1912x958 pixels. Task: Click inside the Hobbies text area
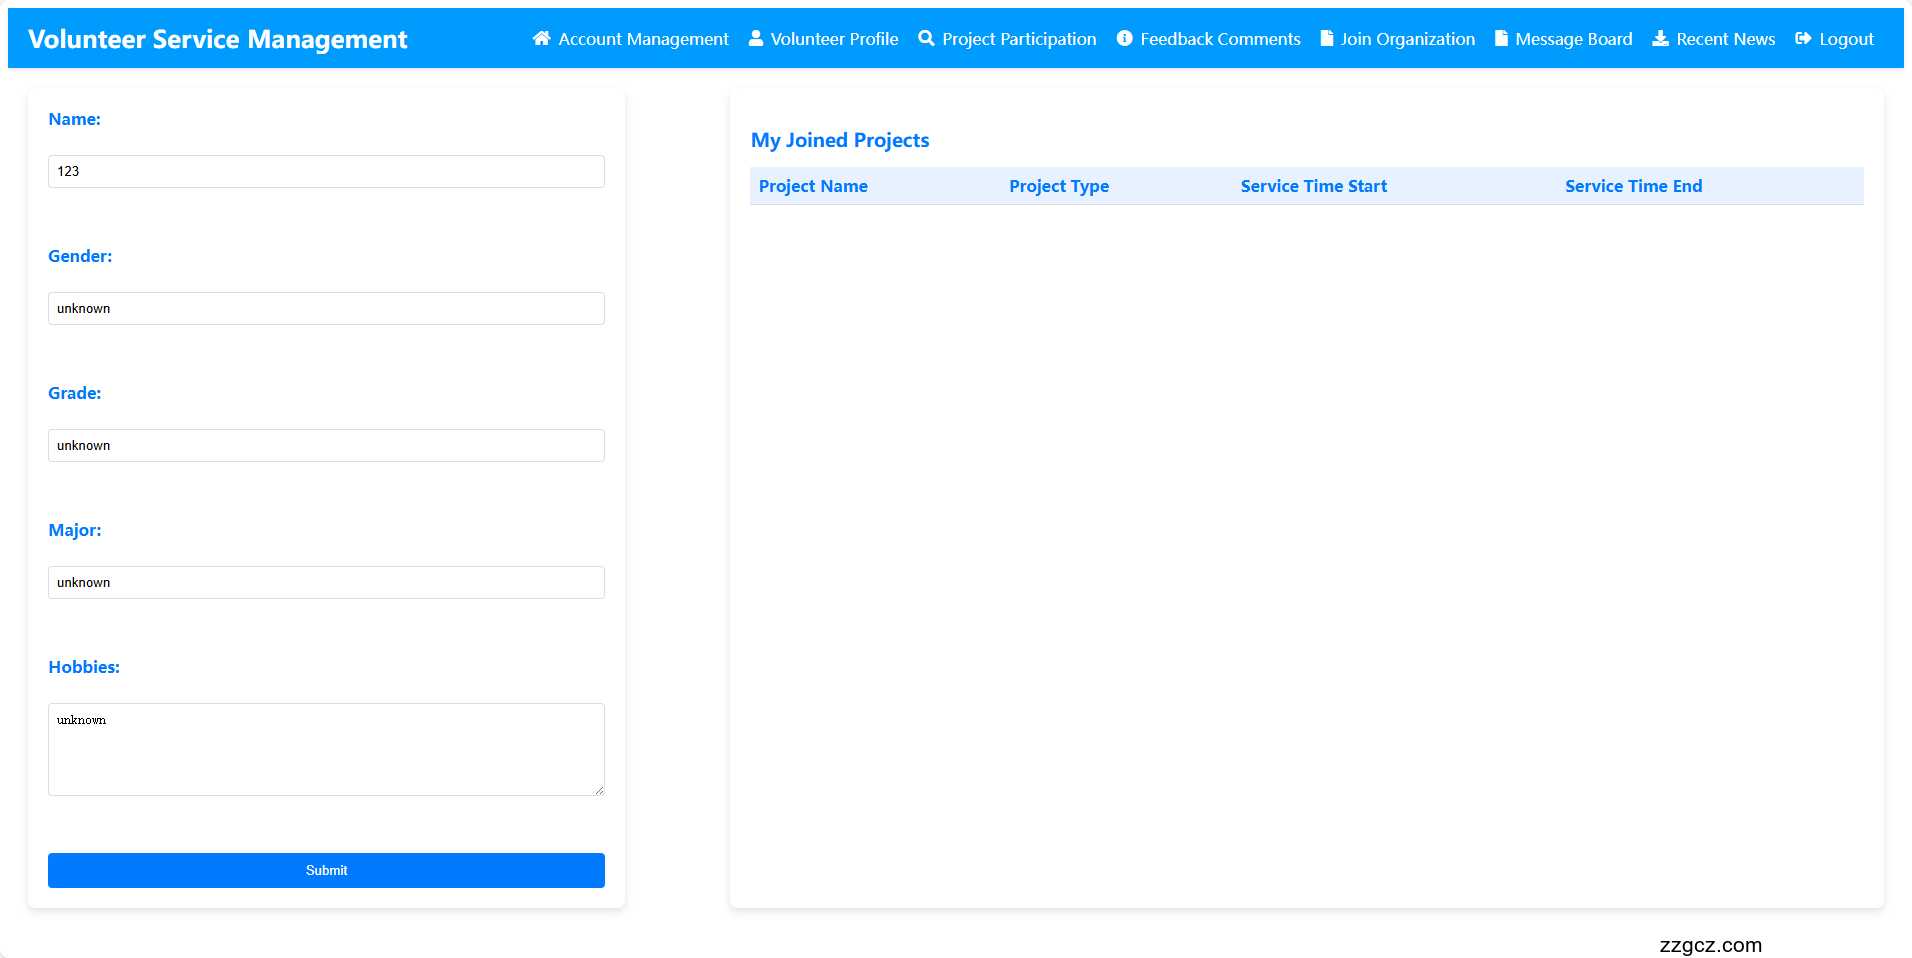(x=326, y=749)
